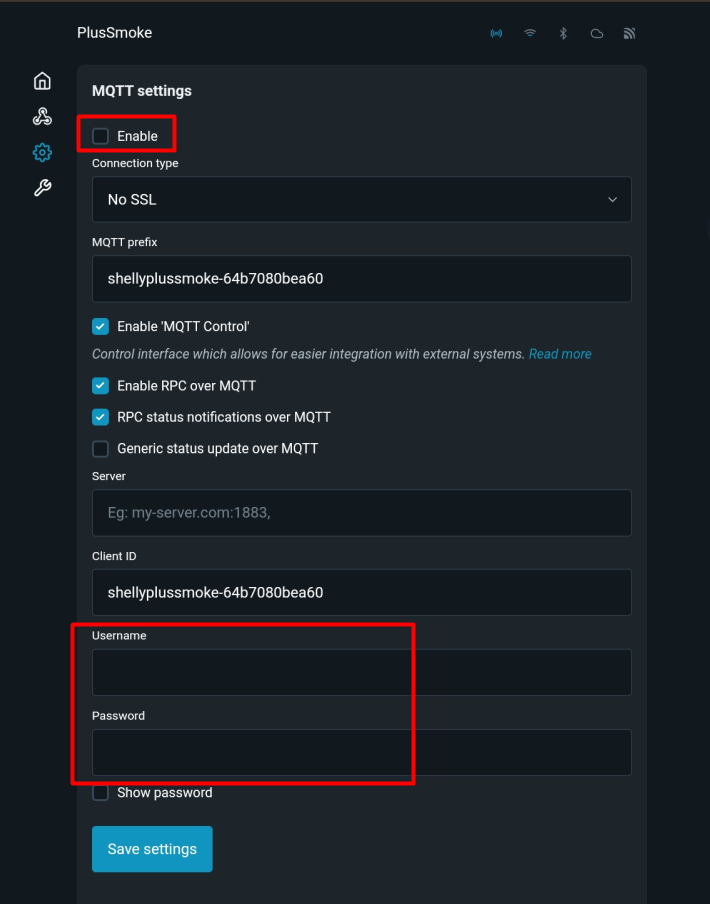The width and height of the screenshot is (710, 904).
Task: Click the MQTT feed status icon
Action: [x=629, y=33]
